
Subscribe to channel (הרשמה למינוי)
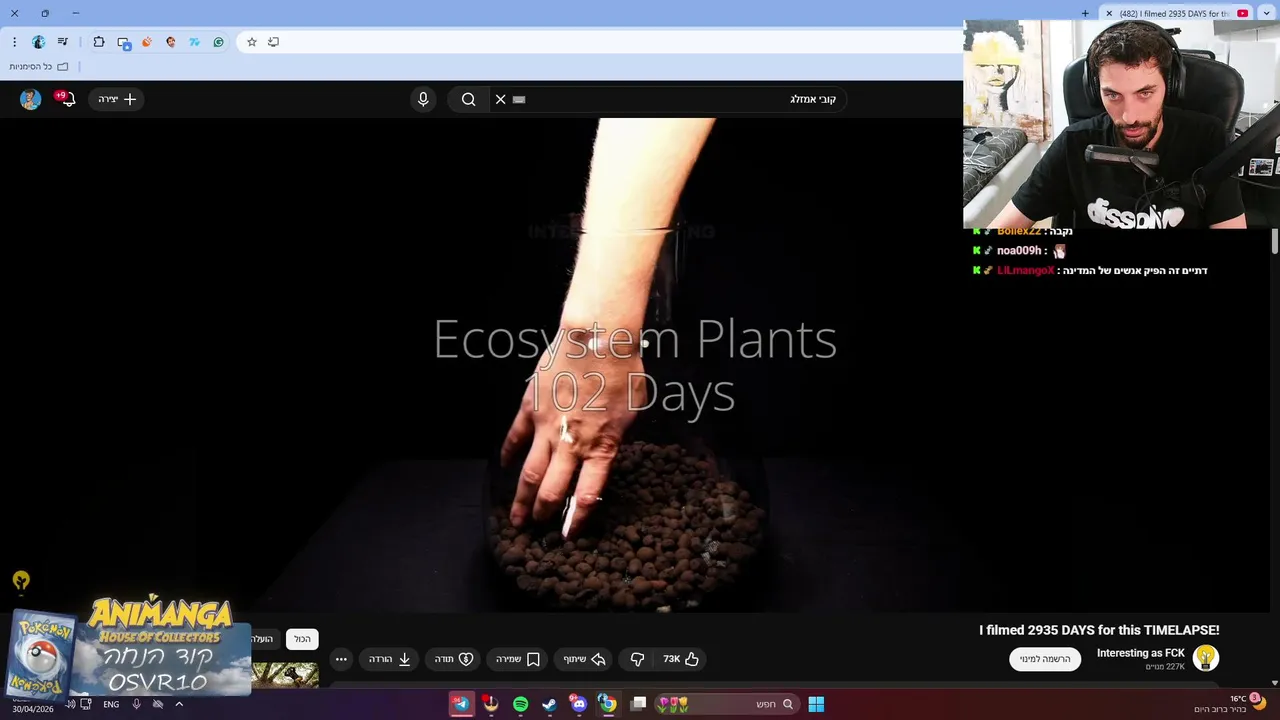(1045, 659)
